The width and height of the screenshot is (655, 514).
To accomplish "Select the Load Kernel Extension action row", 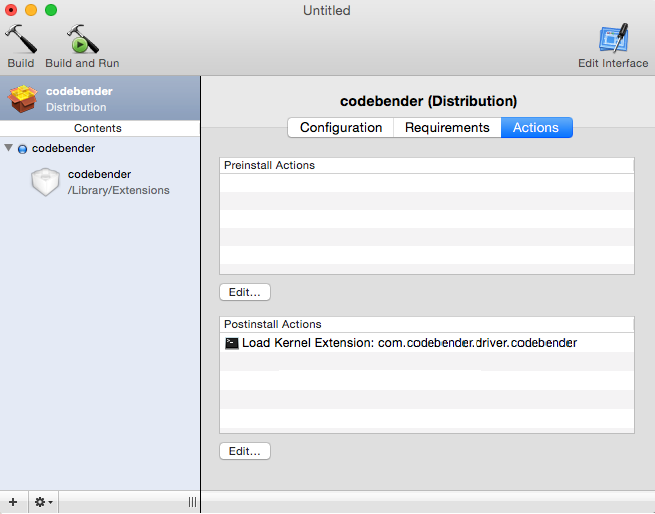I will point(427,343).
